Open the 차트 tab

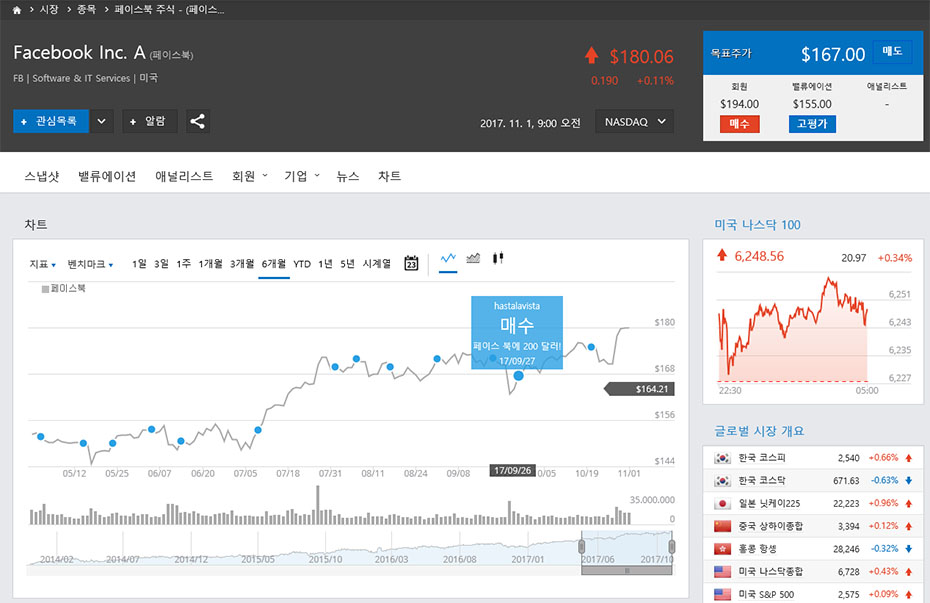tap(390, 176)
